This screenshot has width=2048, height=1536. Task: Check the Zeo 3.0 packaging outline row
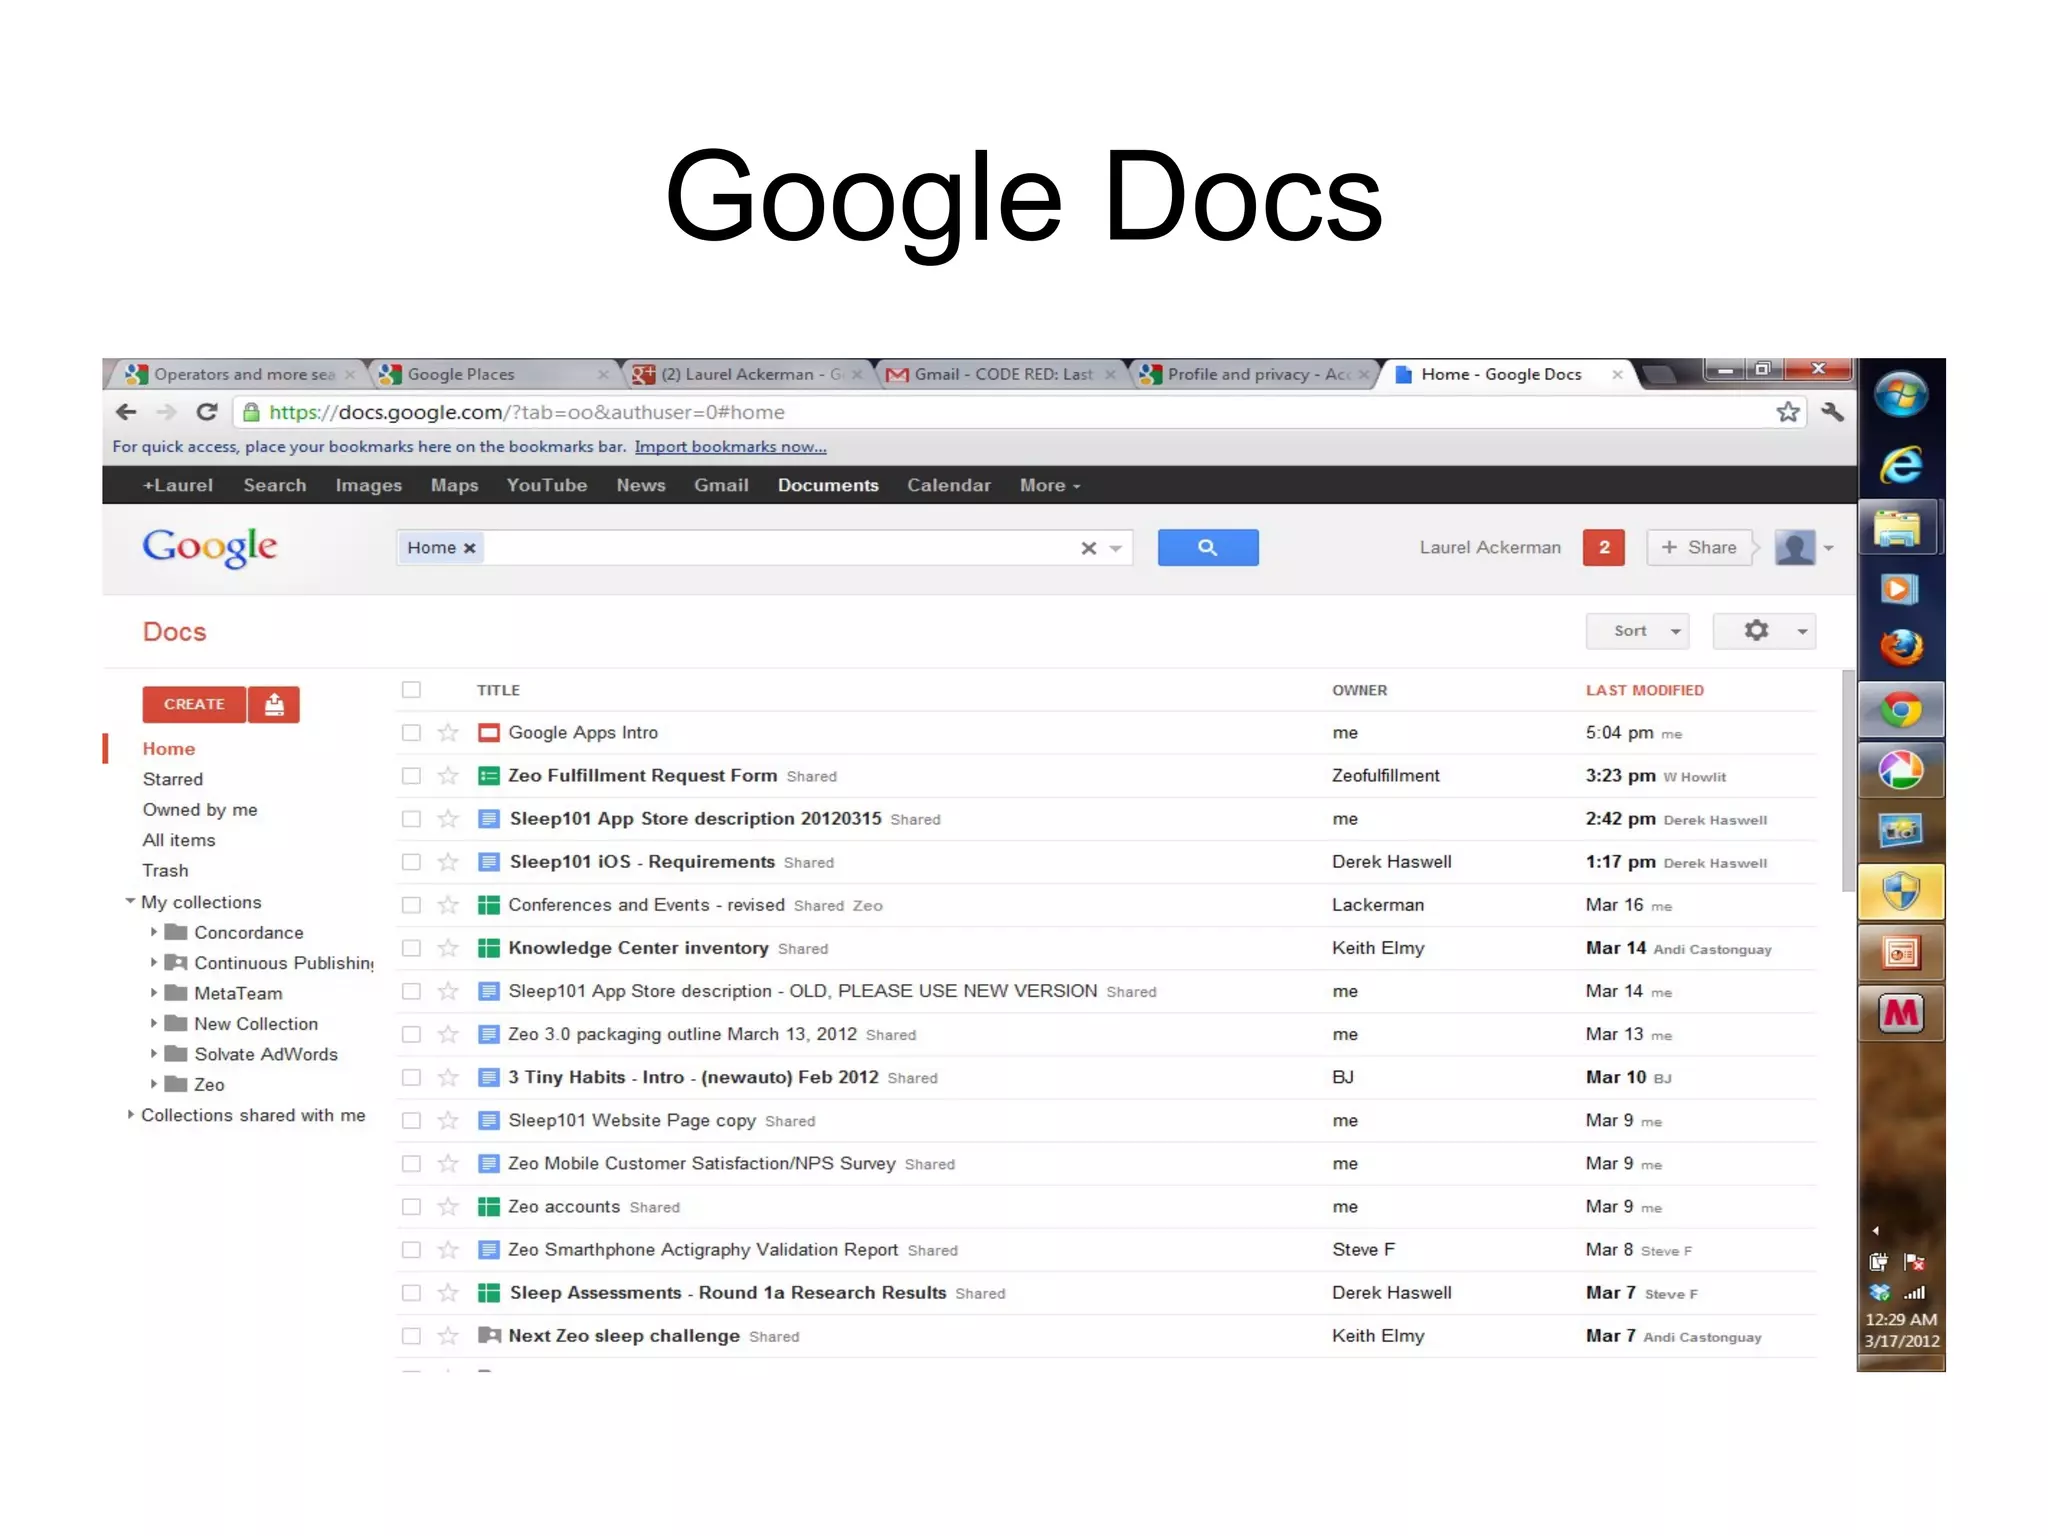coord(411,1034)
